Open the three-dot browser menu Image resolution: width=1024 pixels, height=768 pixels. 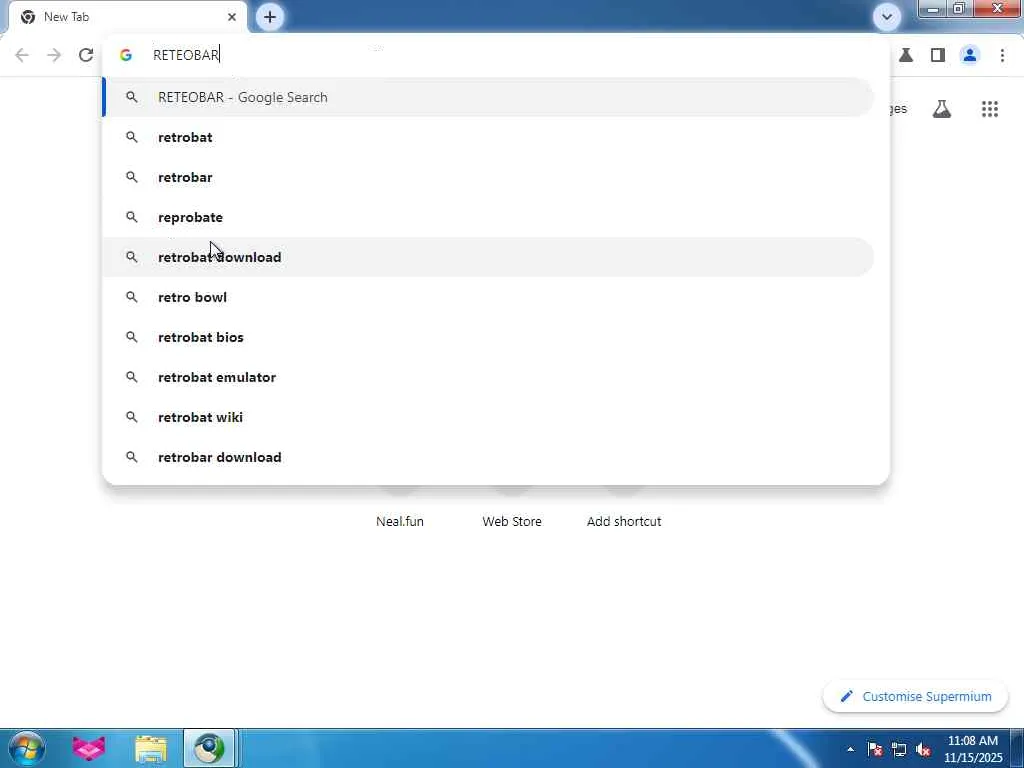pyautogui.click(x=1002, y=55)
